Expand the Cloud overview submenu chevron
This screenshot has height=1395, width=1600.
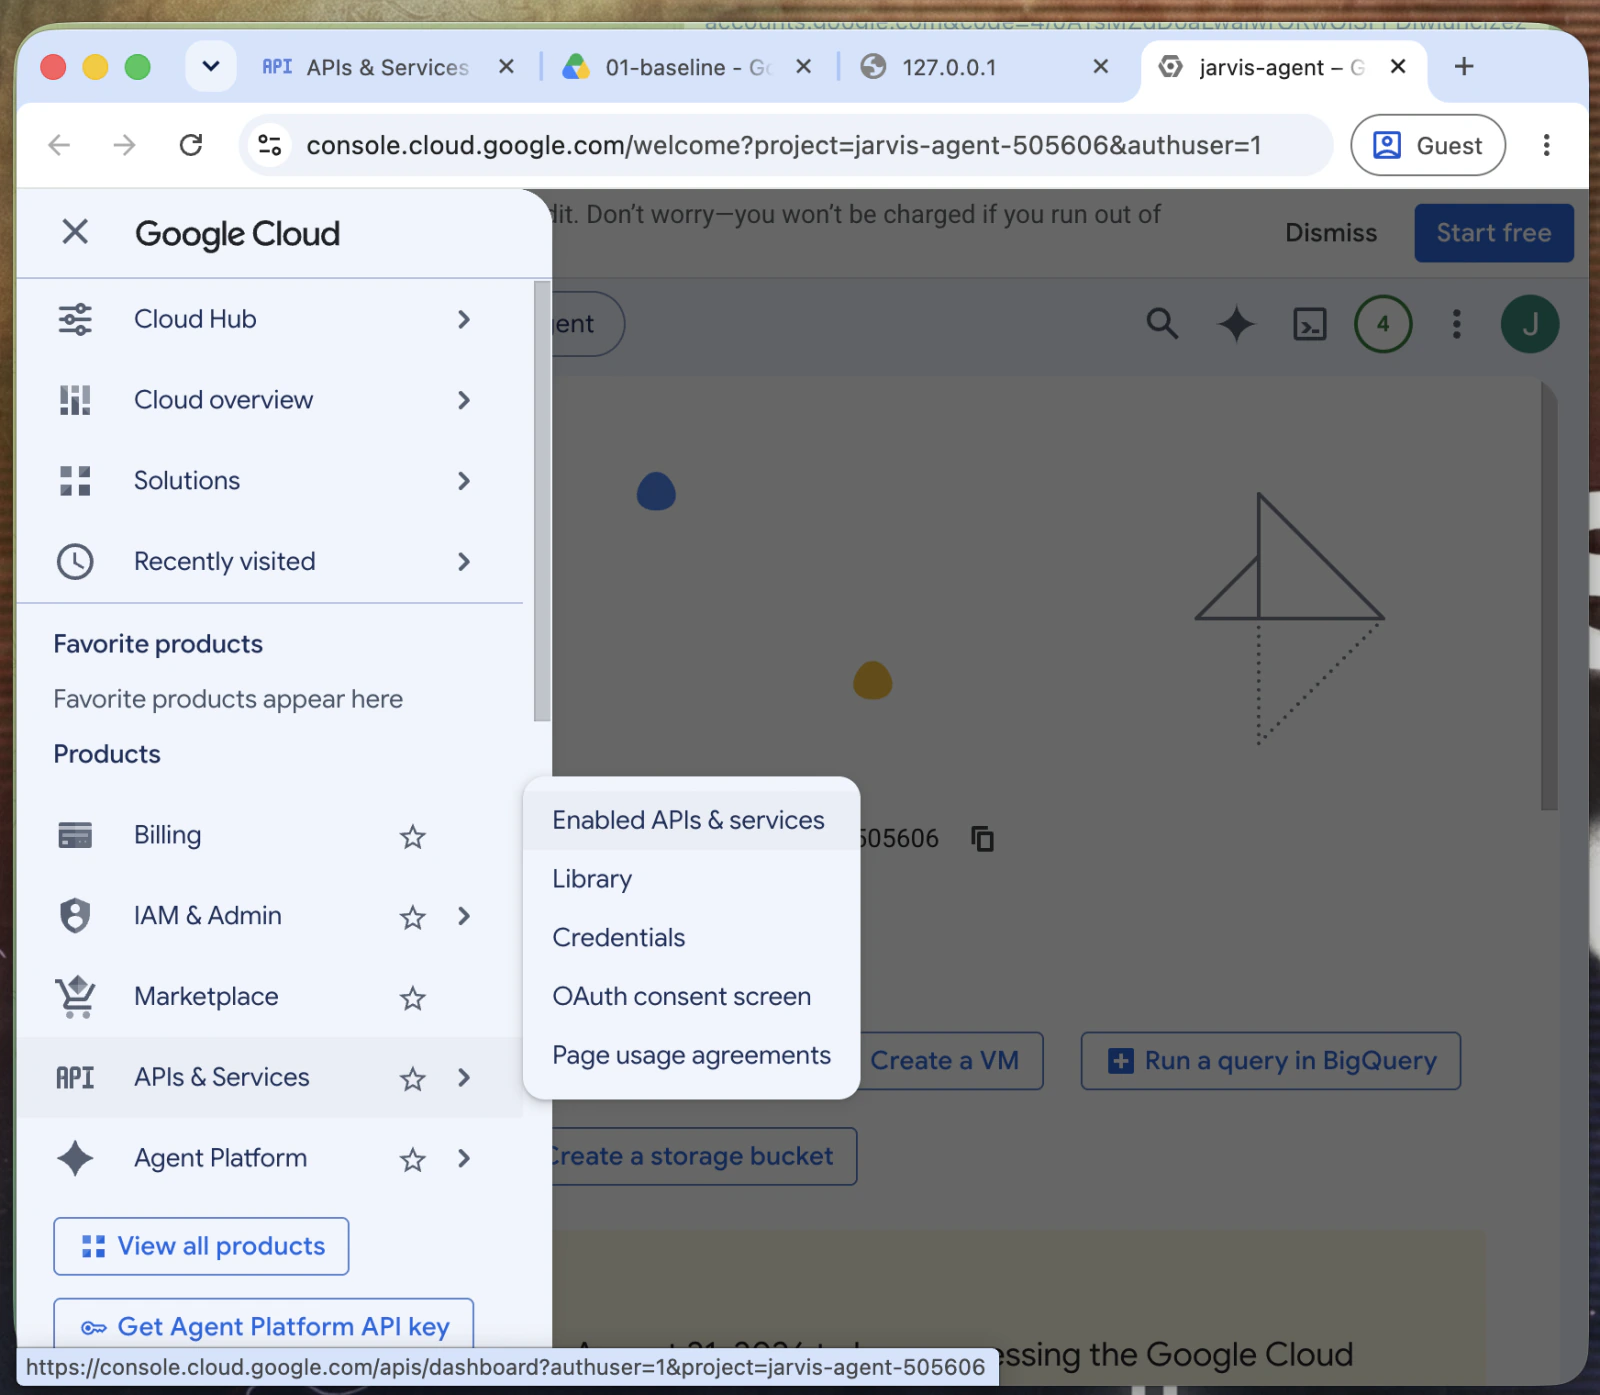point(464,400)
